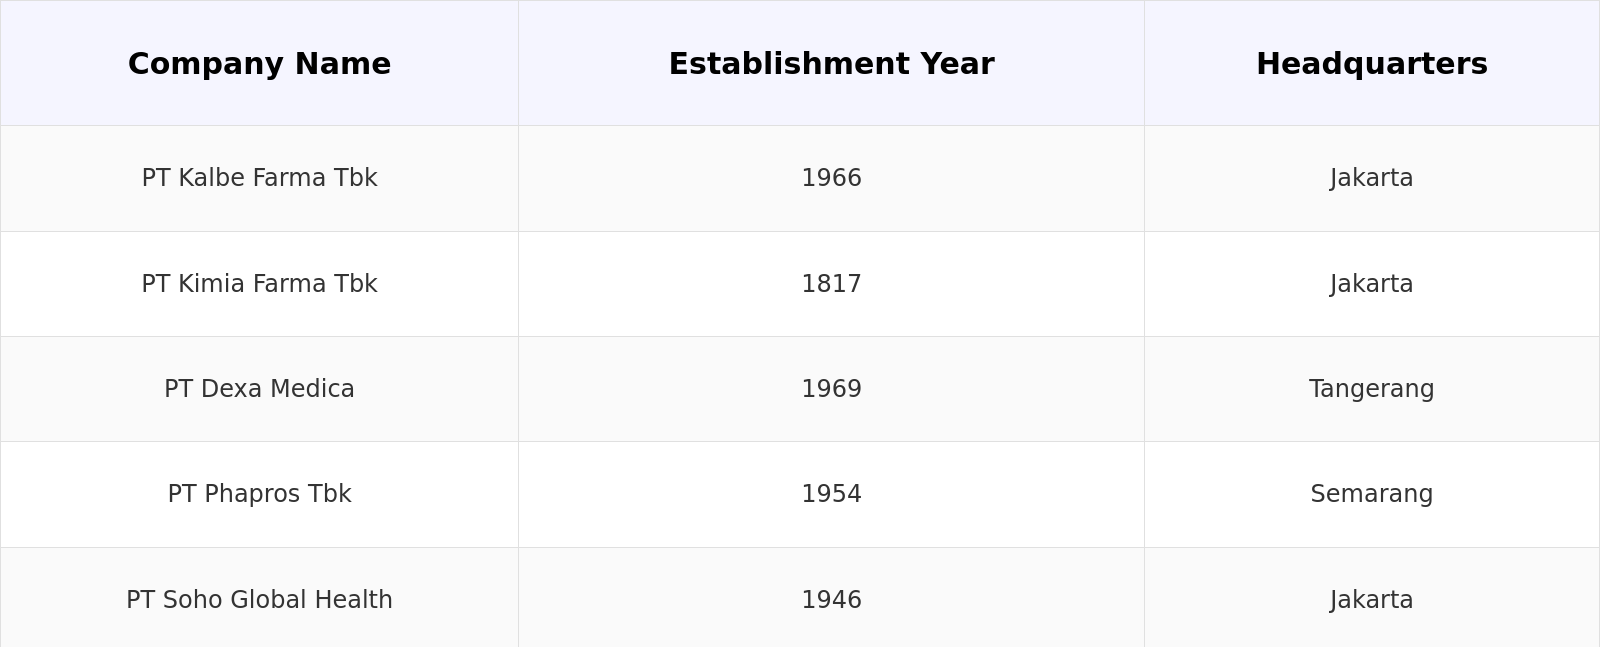Click the Headquarters column header
Screen dimensions: 1600x647
(1371, 65)
